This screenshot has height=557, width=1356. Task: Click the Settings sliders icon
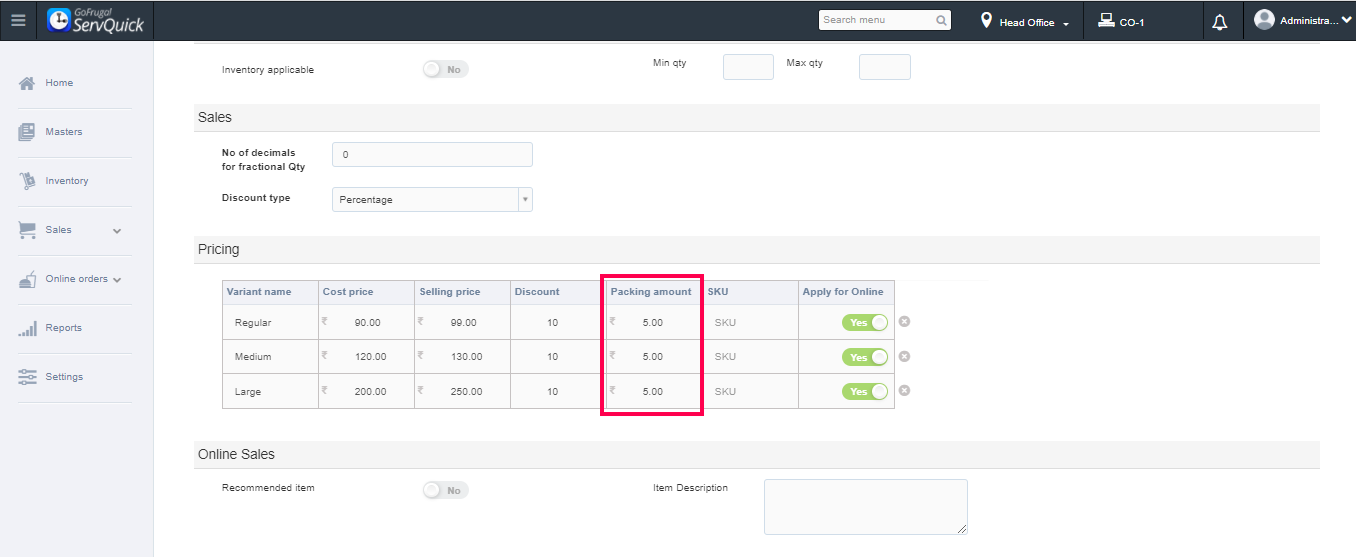tap(27, 377)
